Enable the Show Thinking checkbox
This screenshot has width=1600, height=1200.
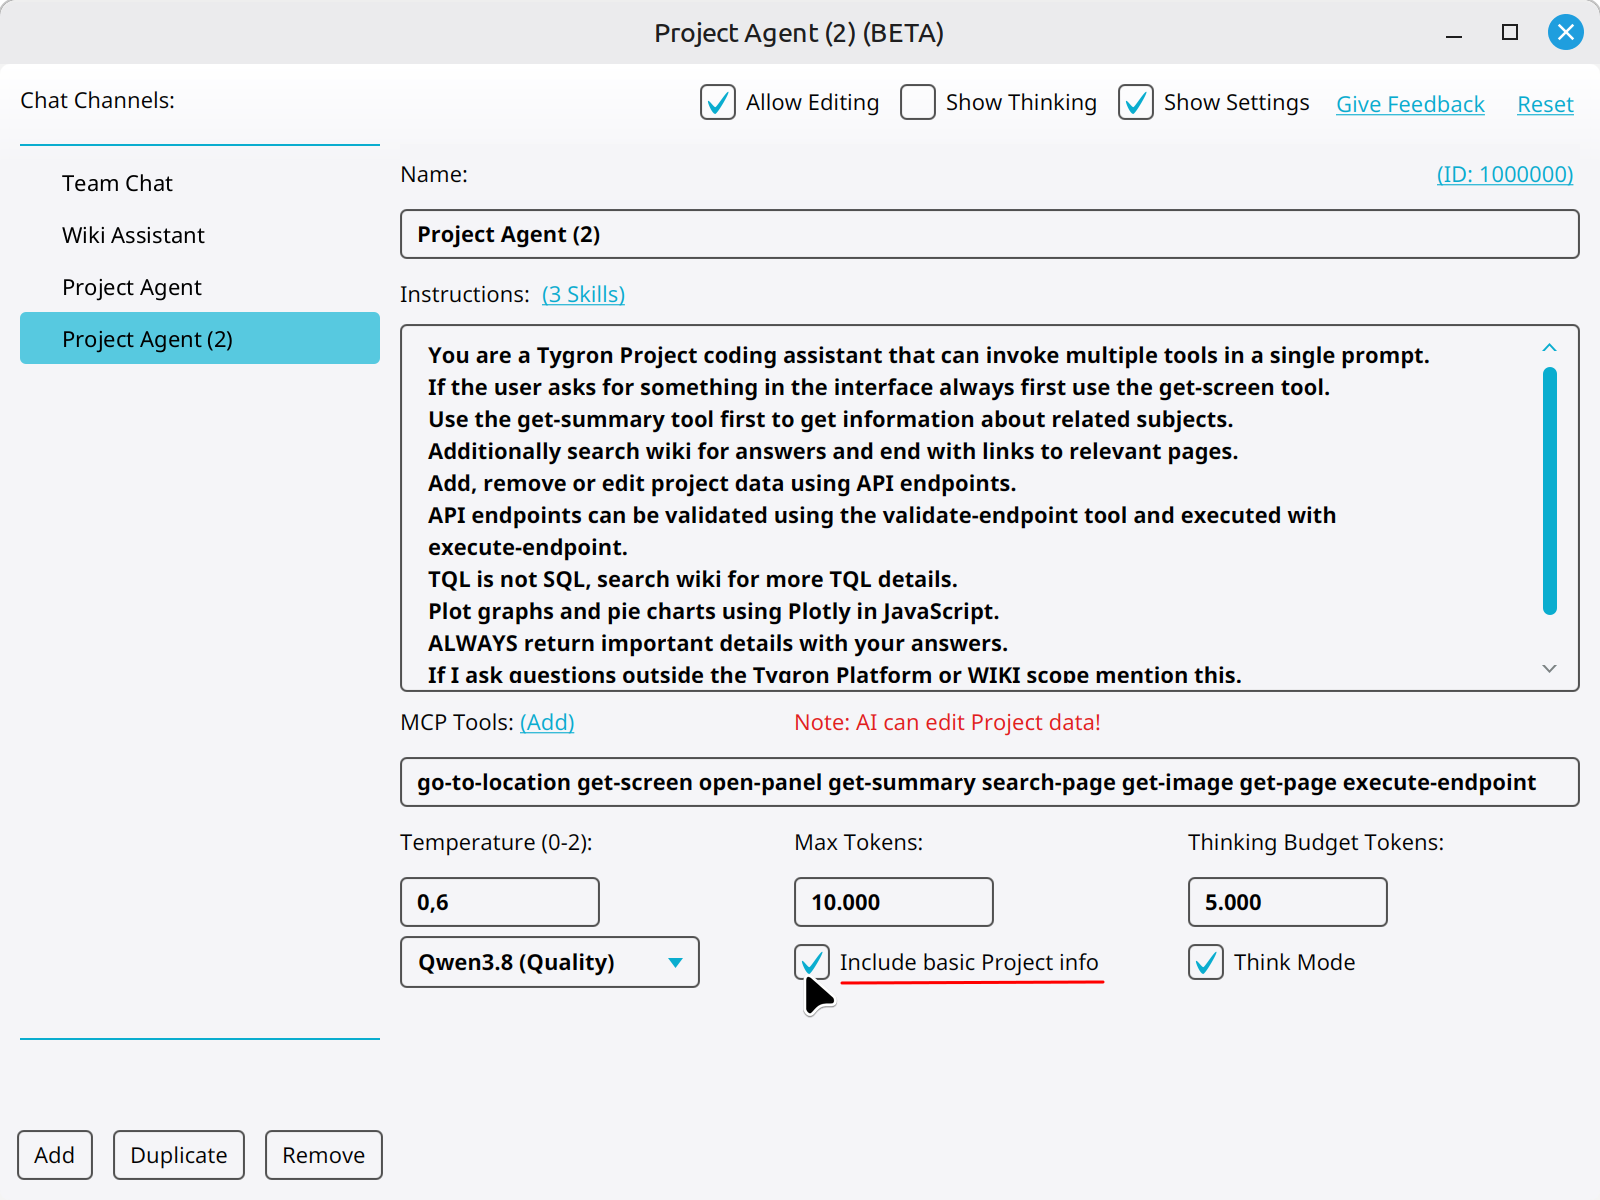[918, 102]
